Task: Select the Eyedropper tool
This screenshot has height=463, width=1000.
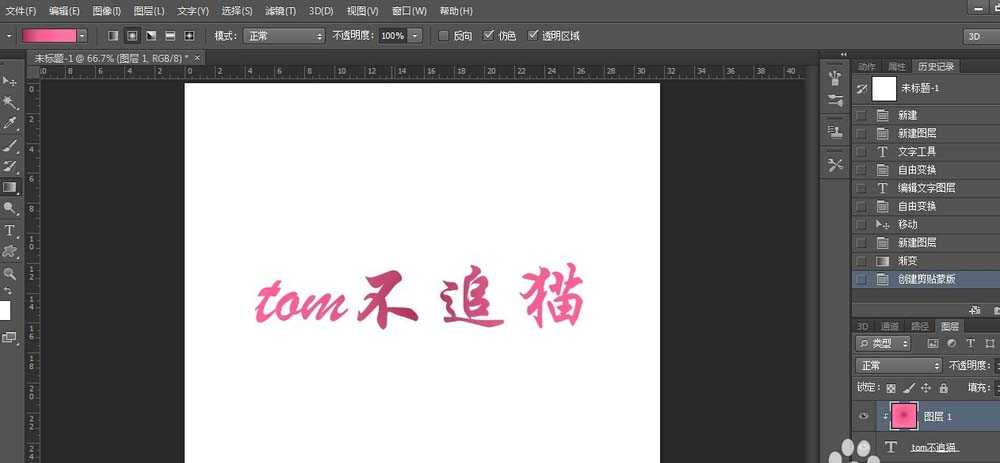Action: coord(10,123)
